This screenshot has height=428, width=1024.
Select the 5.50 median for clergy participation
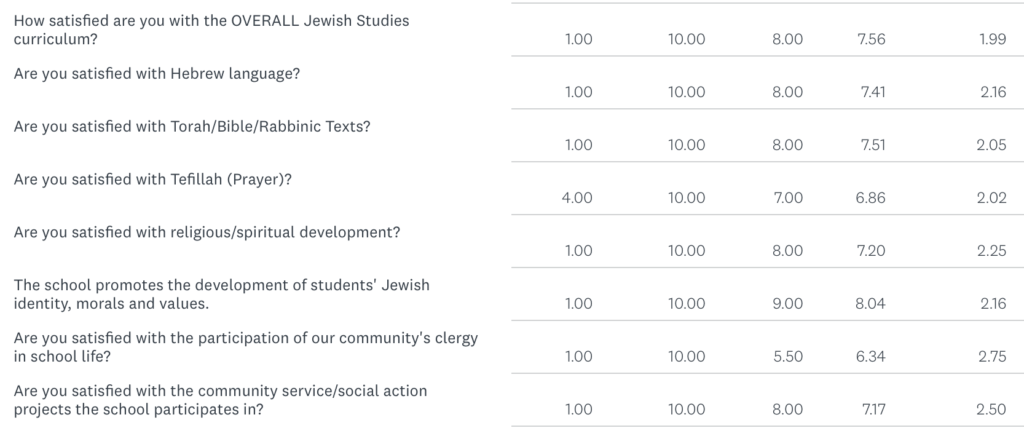pyautogui.click(x=788, y=357)
